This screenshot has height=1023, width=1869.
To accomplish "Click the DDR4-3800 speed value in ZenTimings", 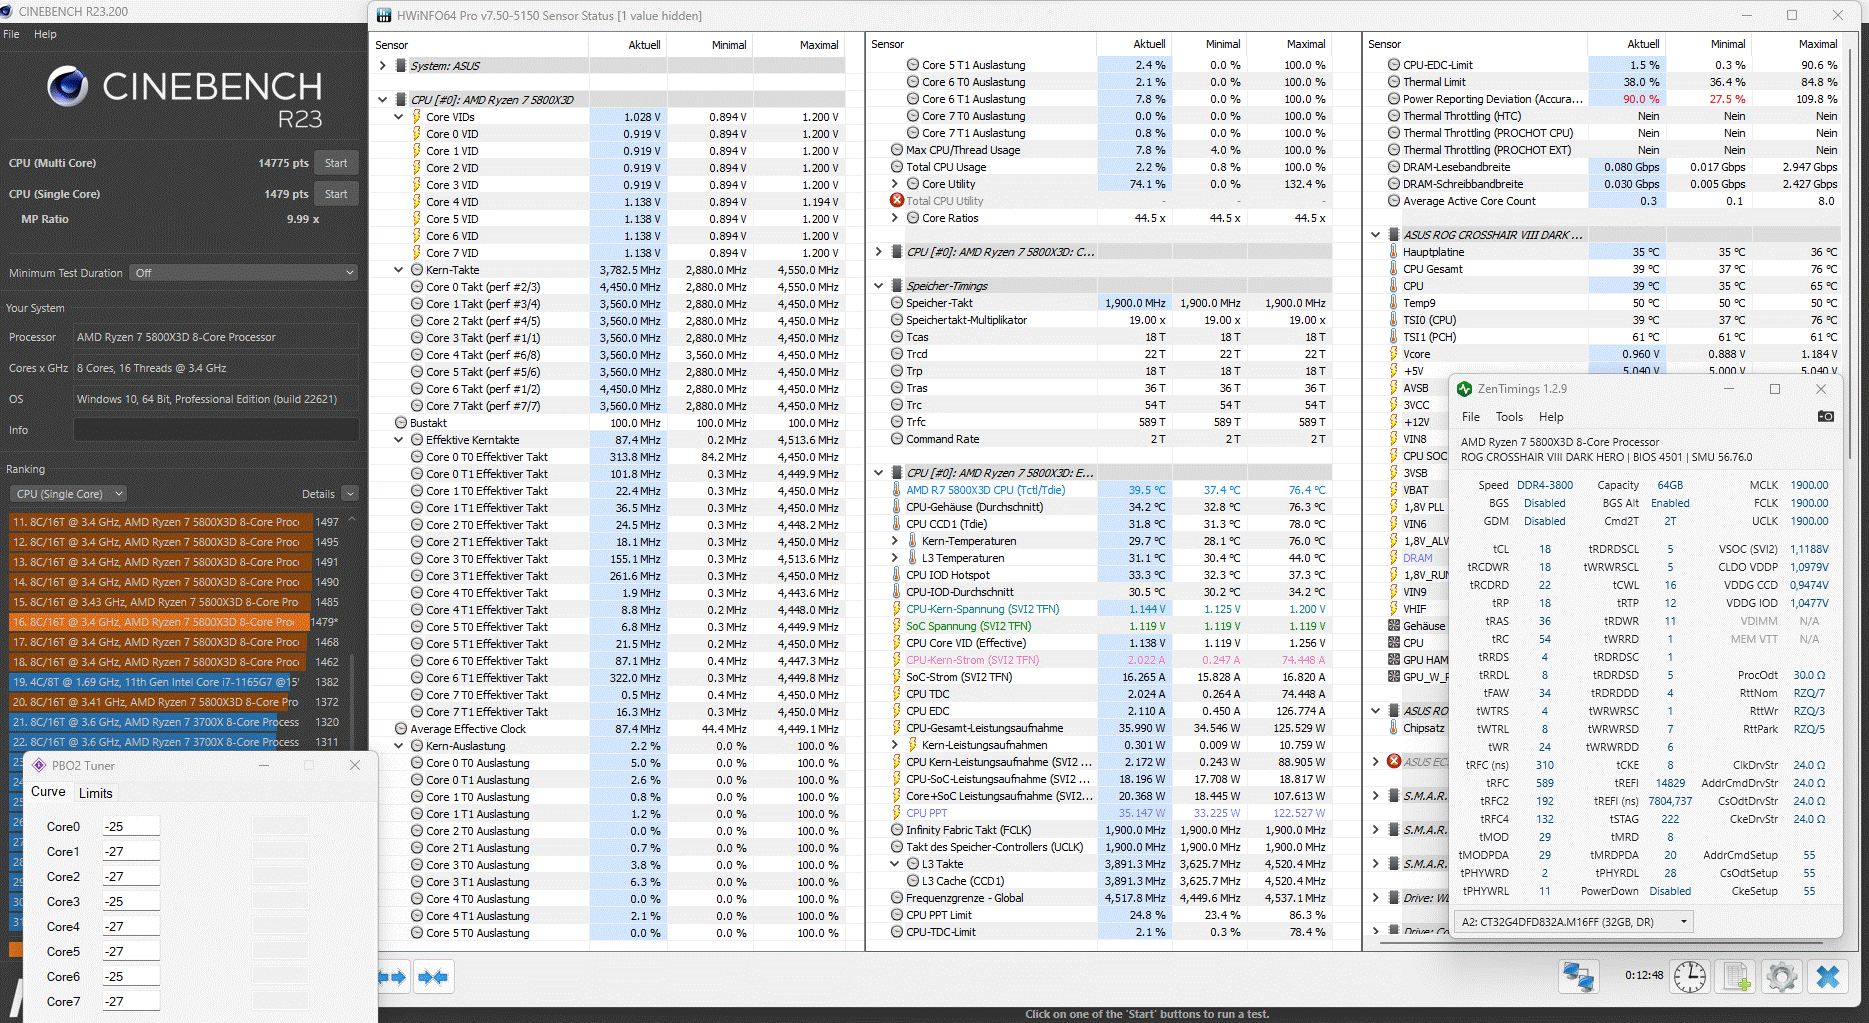I will pos(1545,485).
